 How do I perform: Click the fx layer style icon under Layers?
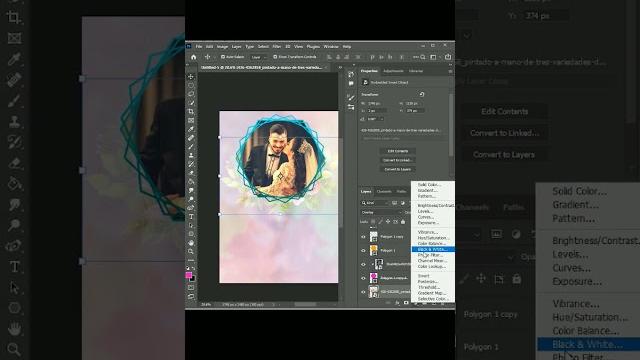pyautogui.click(x=397, y=303)
